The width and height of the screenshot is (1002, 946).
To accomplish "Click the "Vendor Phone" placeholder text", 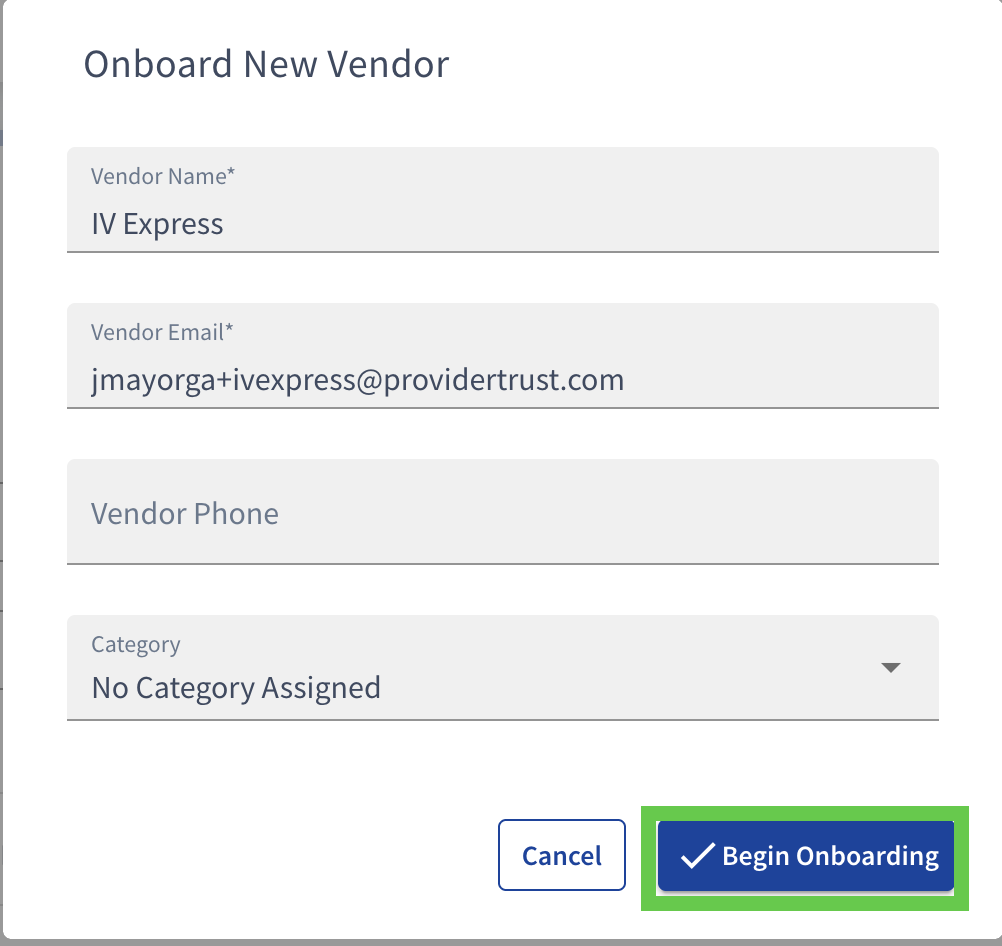I will click(x=185, y=513).
